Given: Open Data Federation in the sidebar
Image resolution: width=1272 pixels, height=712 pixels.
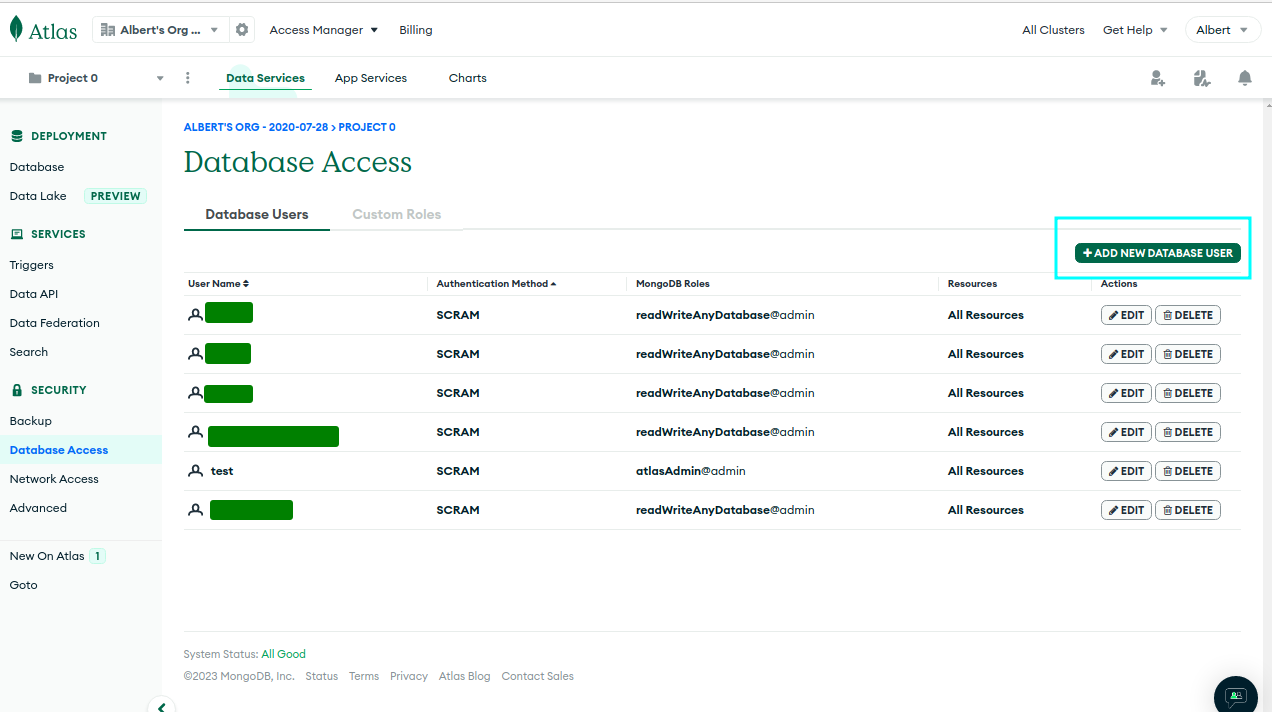Looking at the screenshot, I should [55, 323].
